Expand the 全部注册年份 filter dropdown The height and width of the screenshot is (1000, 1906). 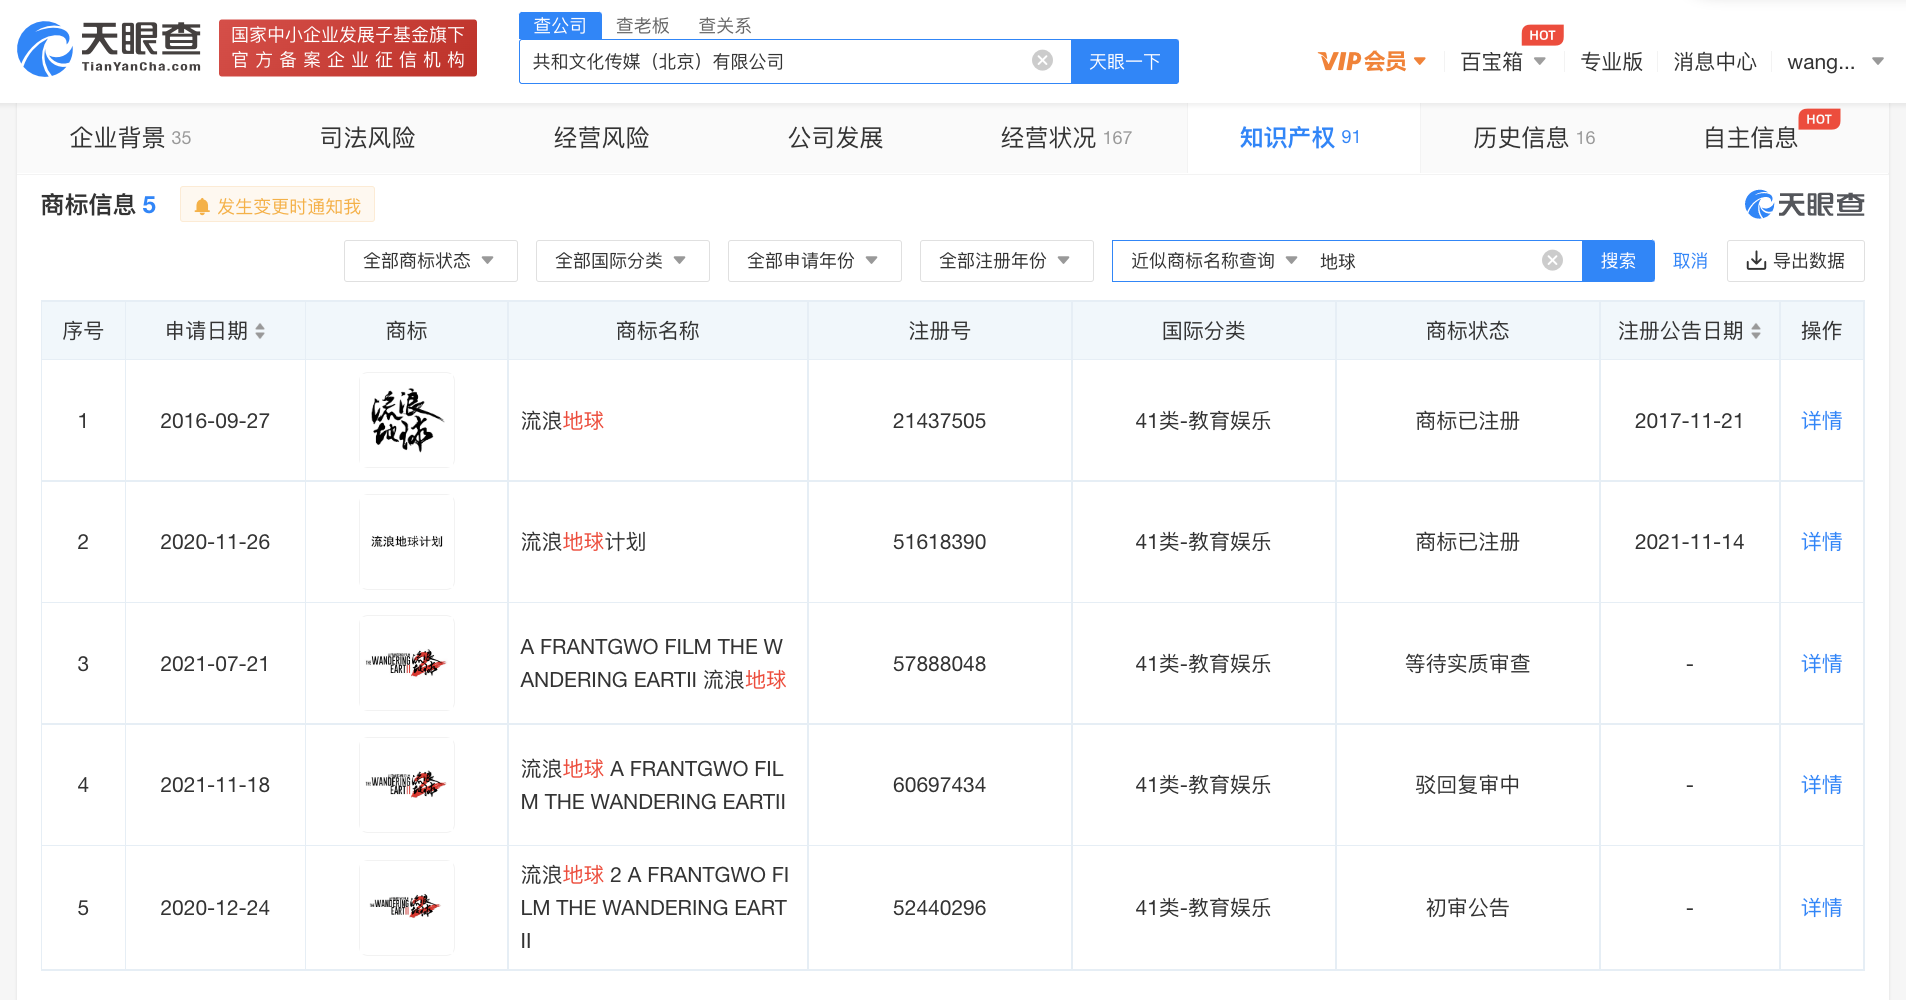click(x=1007, y=261)
